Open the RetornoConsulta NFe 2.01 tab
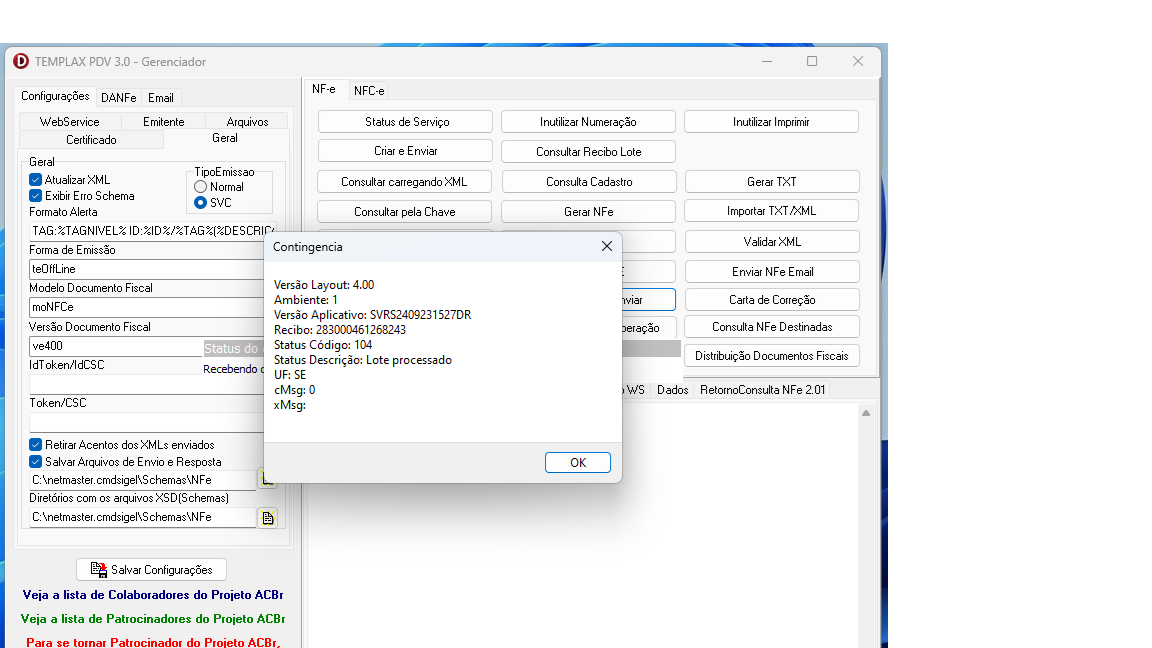 click(762, 390)
